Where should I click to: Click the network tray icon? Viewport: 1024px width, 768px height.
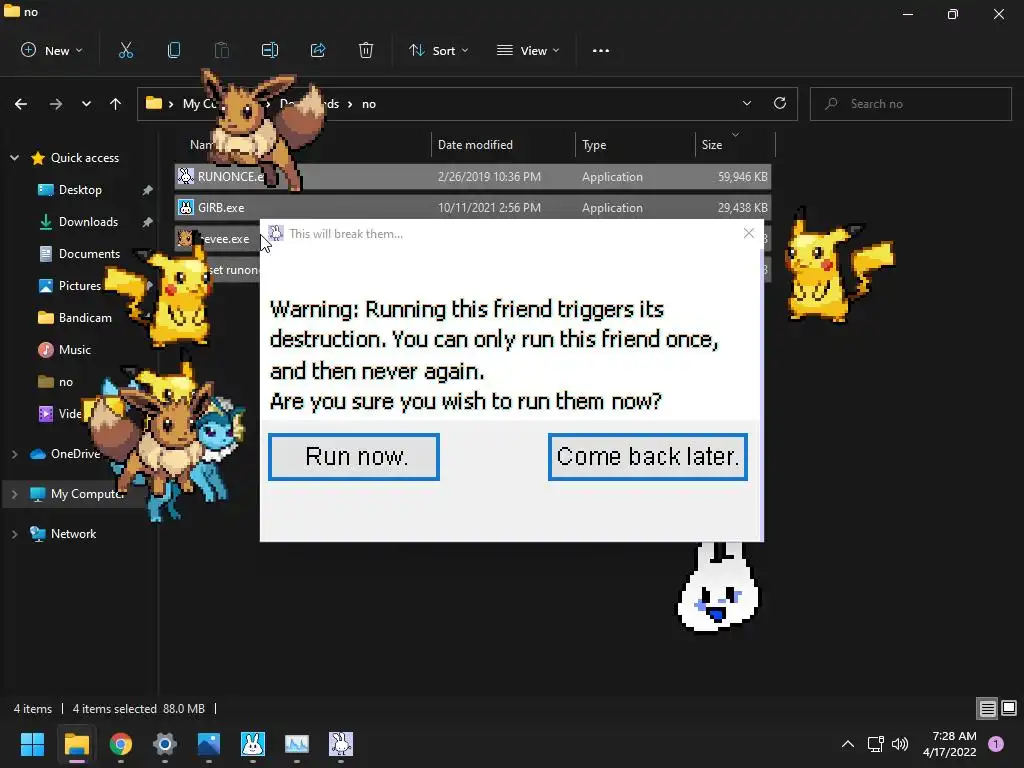tap(875, 744)
